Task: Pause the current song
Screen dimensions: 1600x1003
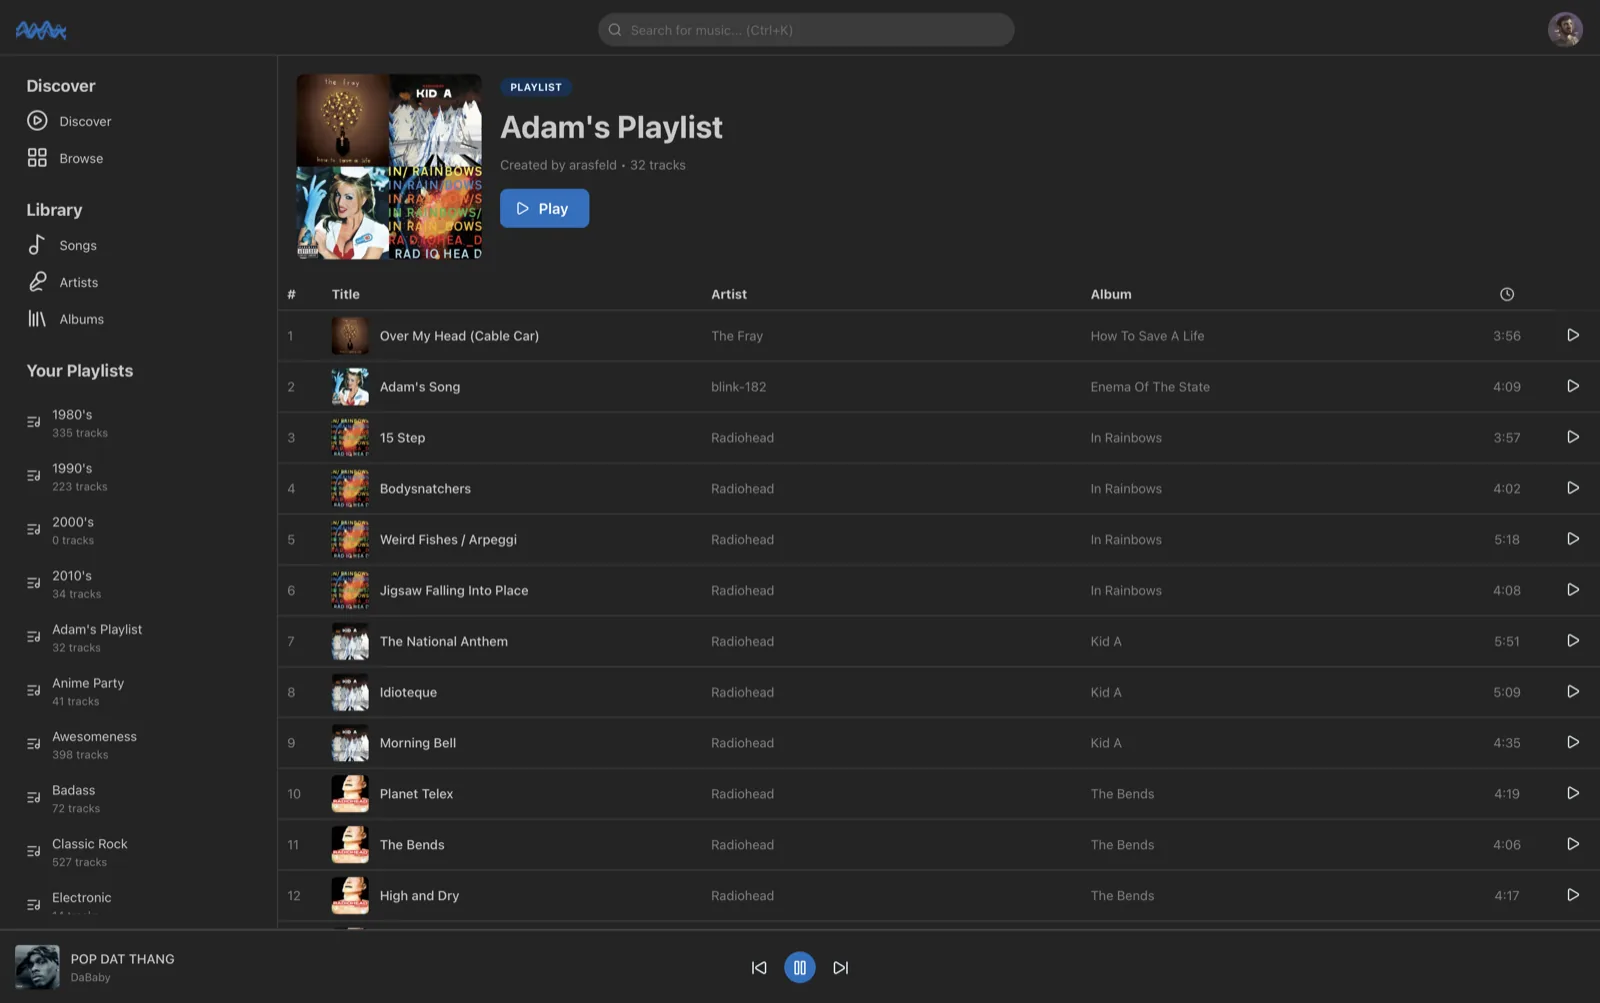Action: point(800,967)
